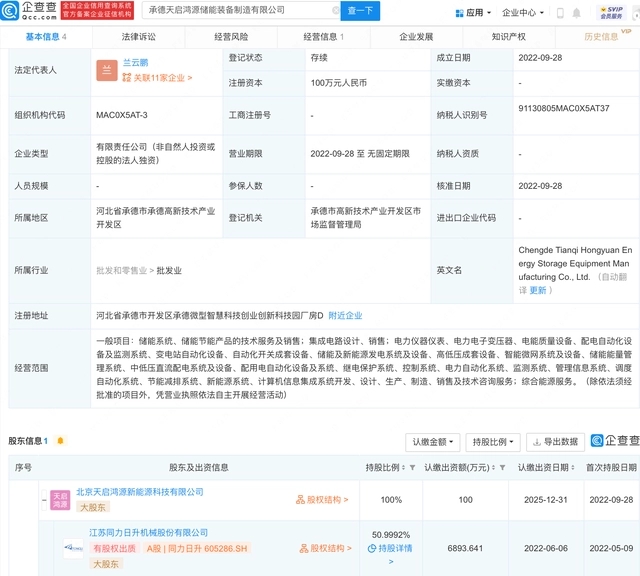Click the SVIP membership icon
The image size is (640, 576).
coord(612,12)
